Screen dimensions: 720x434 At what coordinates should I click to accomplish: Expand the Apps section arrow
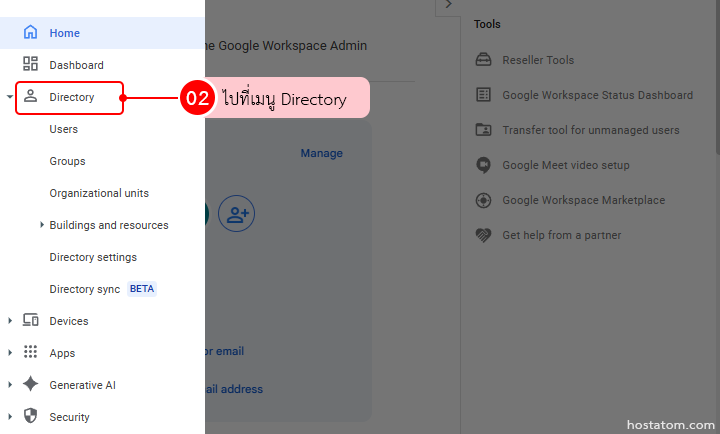coord(10,353)
